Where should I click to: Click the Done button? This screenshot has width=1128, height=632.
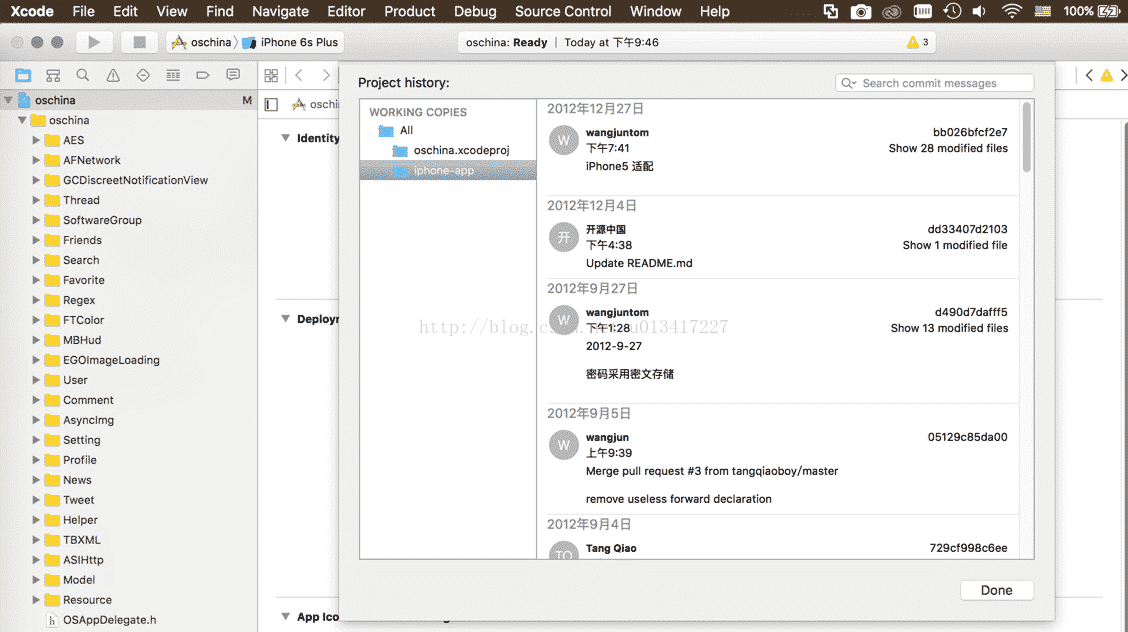click(x=997, y=590)
